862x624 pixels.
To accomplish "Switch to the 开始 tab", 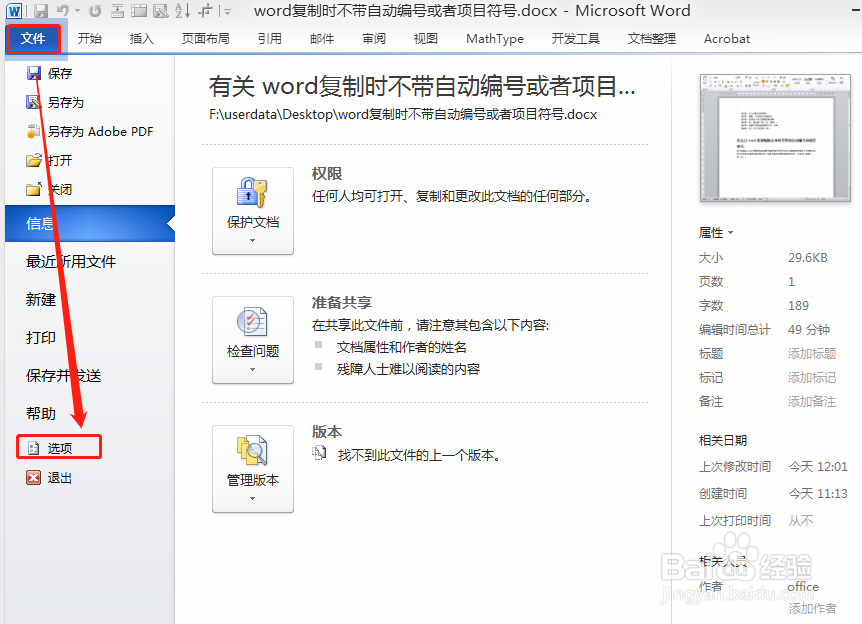I will click(89, 38).
